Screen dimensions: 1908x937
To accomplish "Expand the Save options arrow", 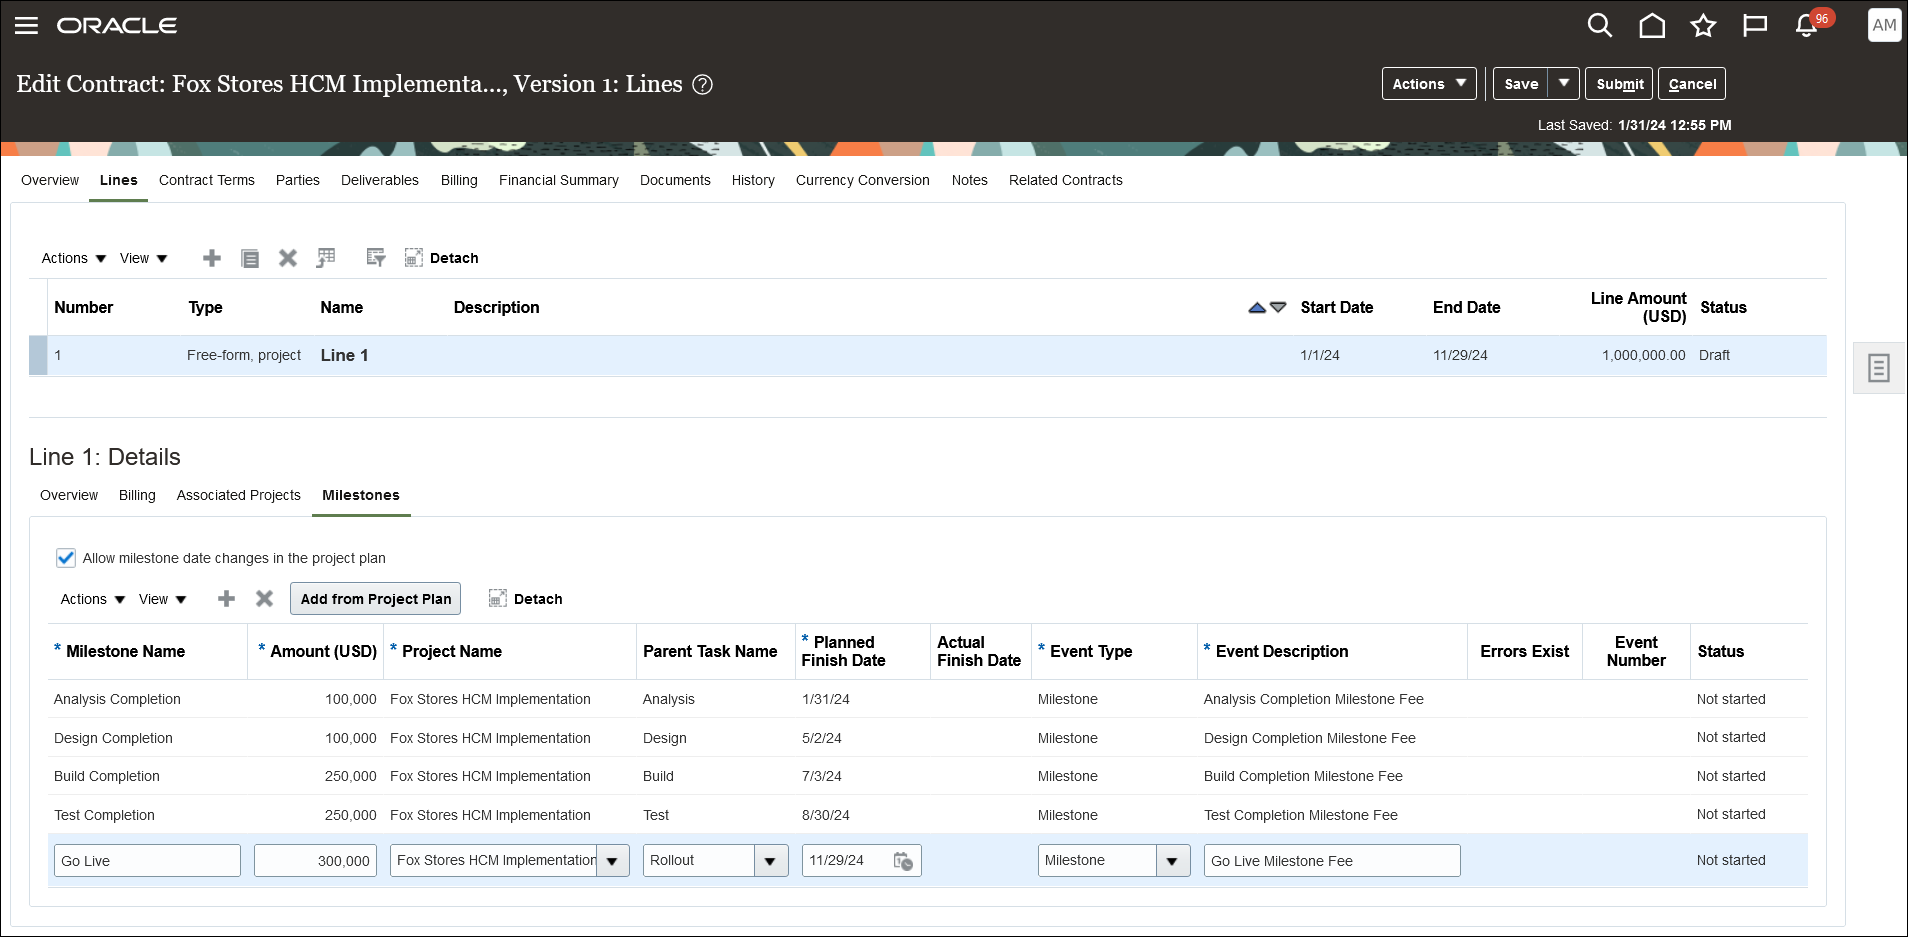I will tap(1564, 84).
